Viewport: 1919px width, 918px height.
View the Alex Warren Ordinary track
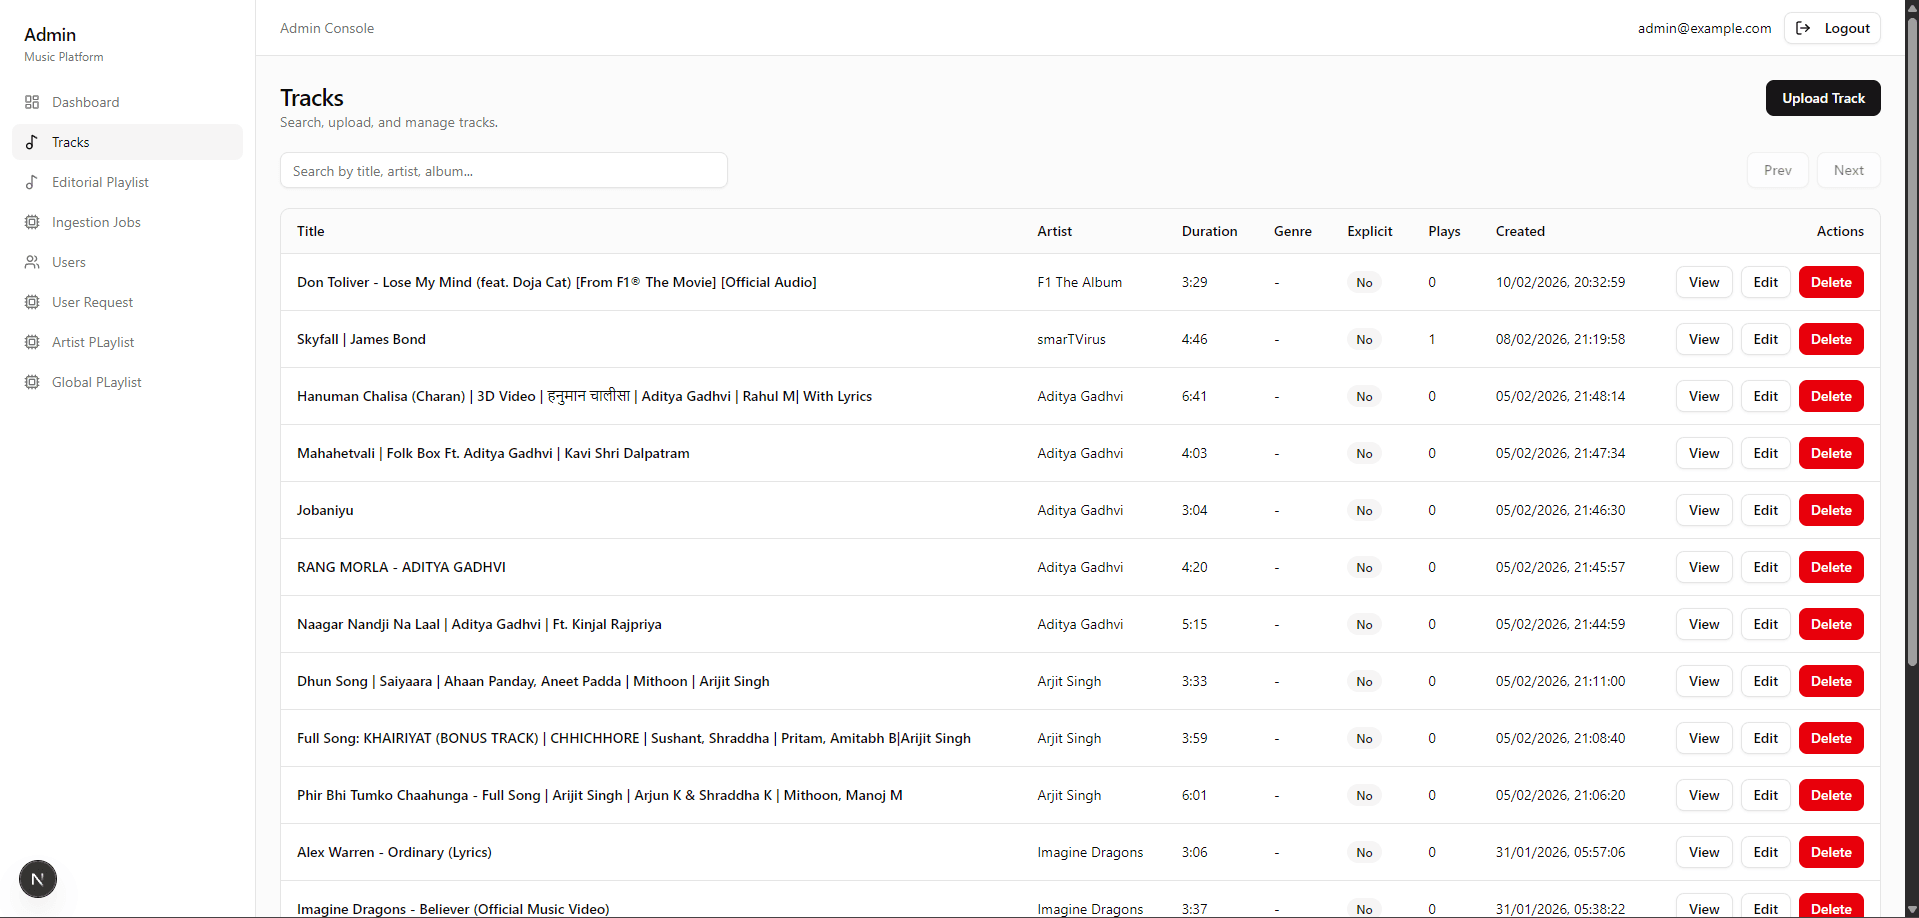click(x=1704, y=852)
